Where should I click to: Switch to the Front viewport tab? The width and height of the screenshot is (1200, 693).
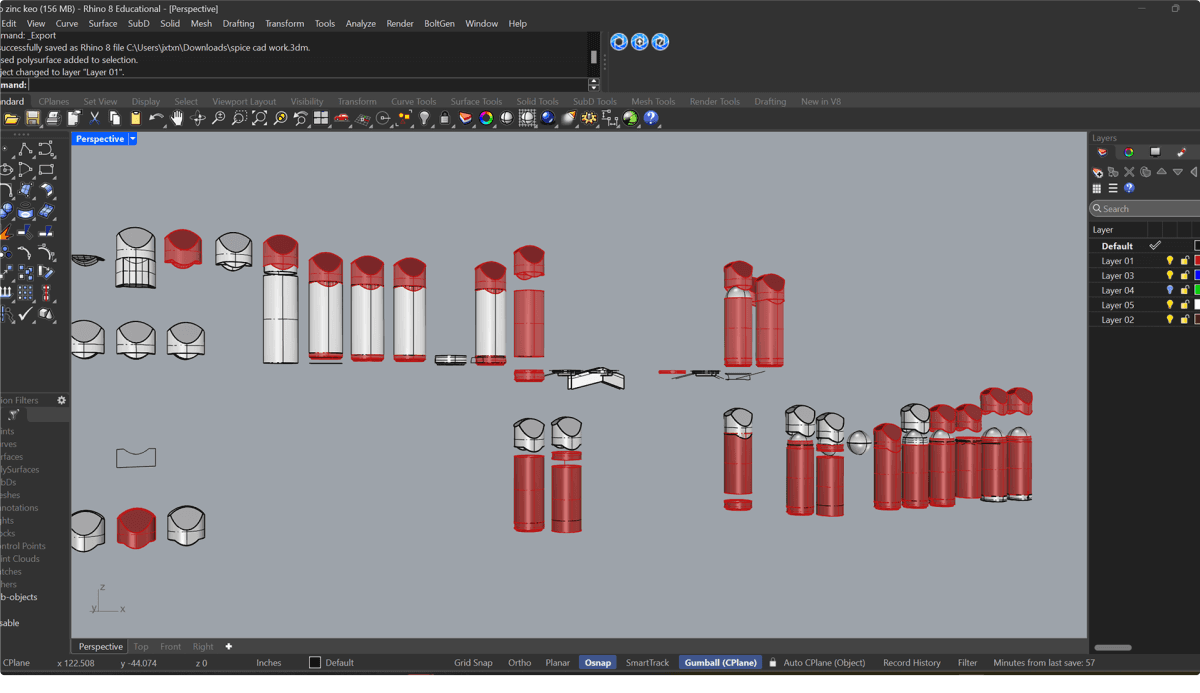[x=171, y=647]
